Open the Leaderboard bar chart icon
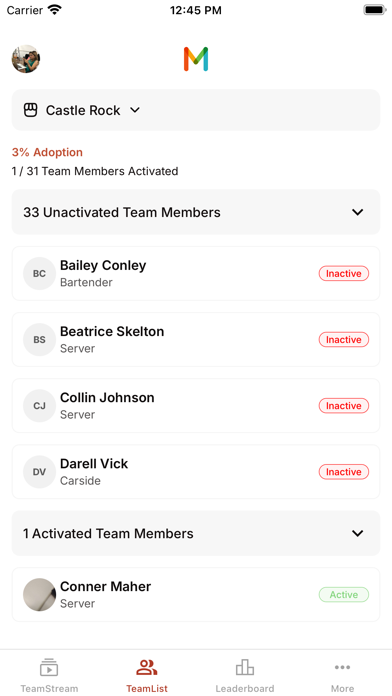This screenshot has height=696, width=392. tap(245, 667)
